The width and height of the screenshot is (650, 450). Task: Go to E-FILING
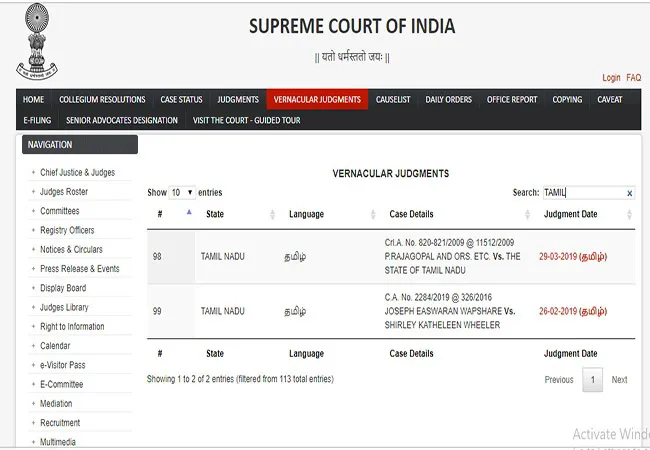point(37,120)
